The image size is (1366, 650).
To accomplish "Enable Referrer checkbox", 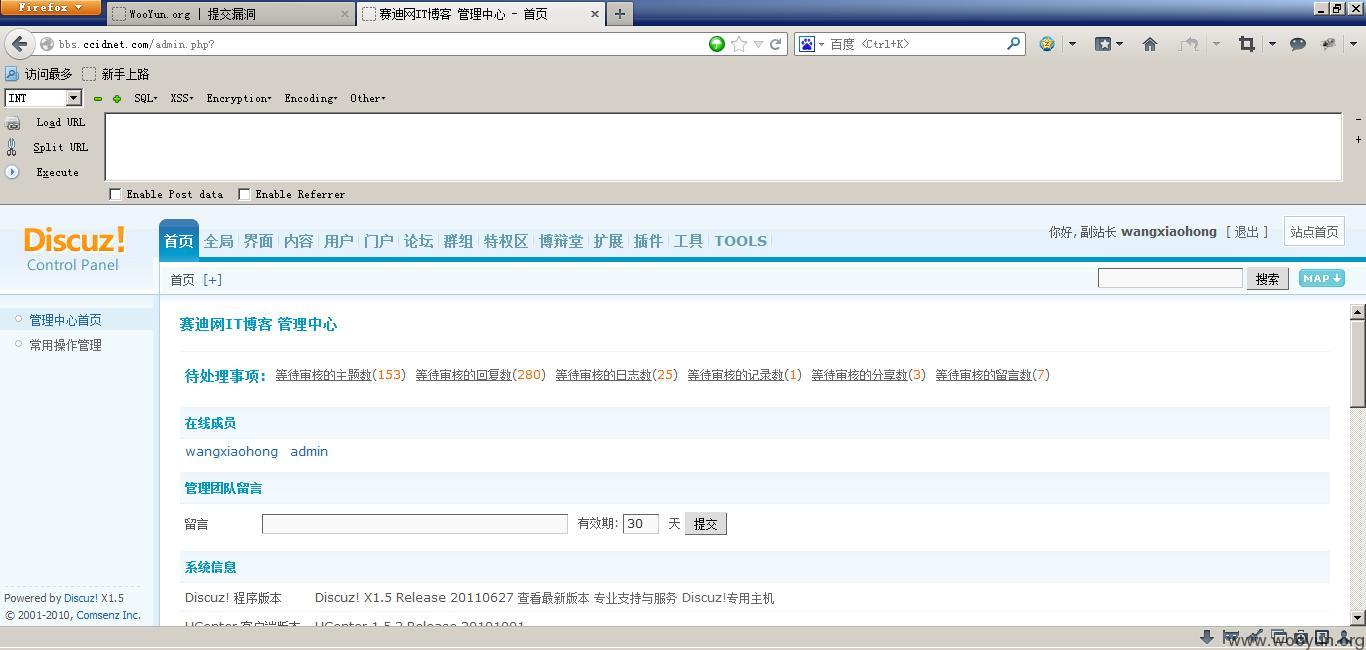I will click(244, 194).
